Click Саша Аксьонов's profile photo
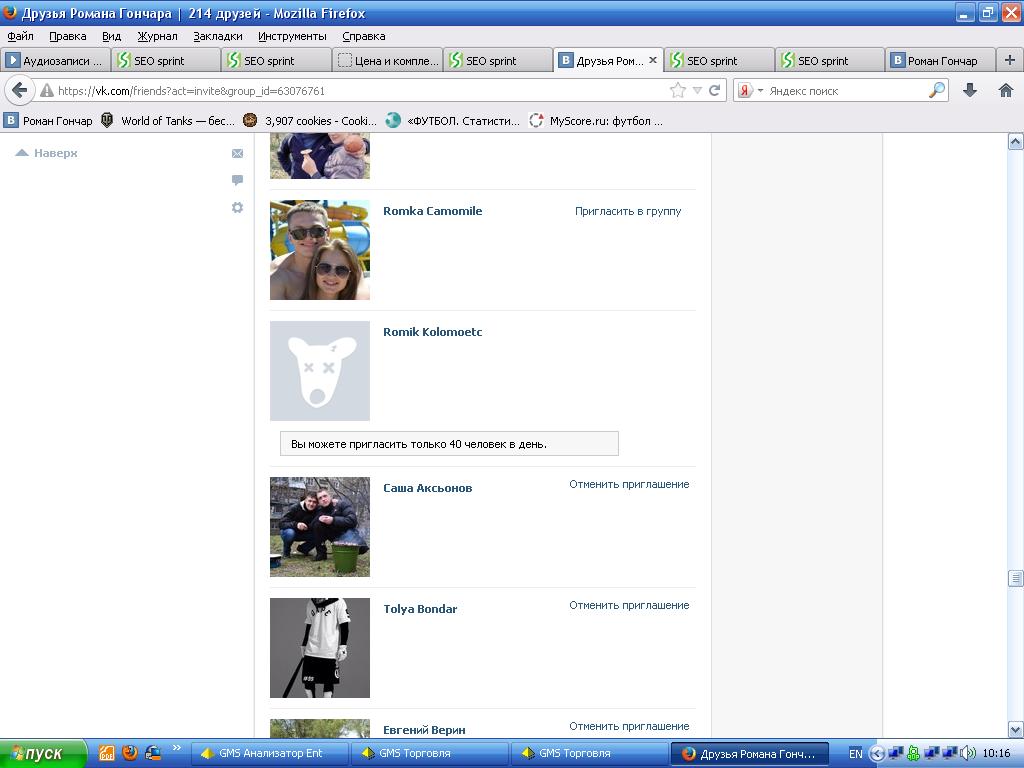Image resolution: width=1024 pixels, height=768 pixels. point(320,527)
